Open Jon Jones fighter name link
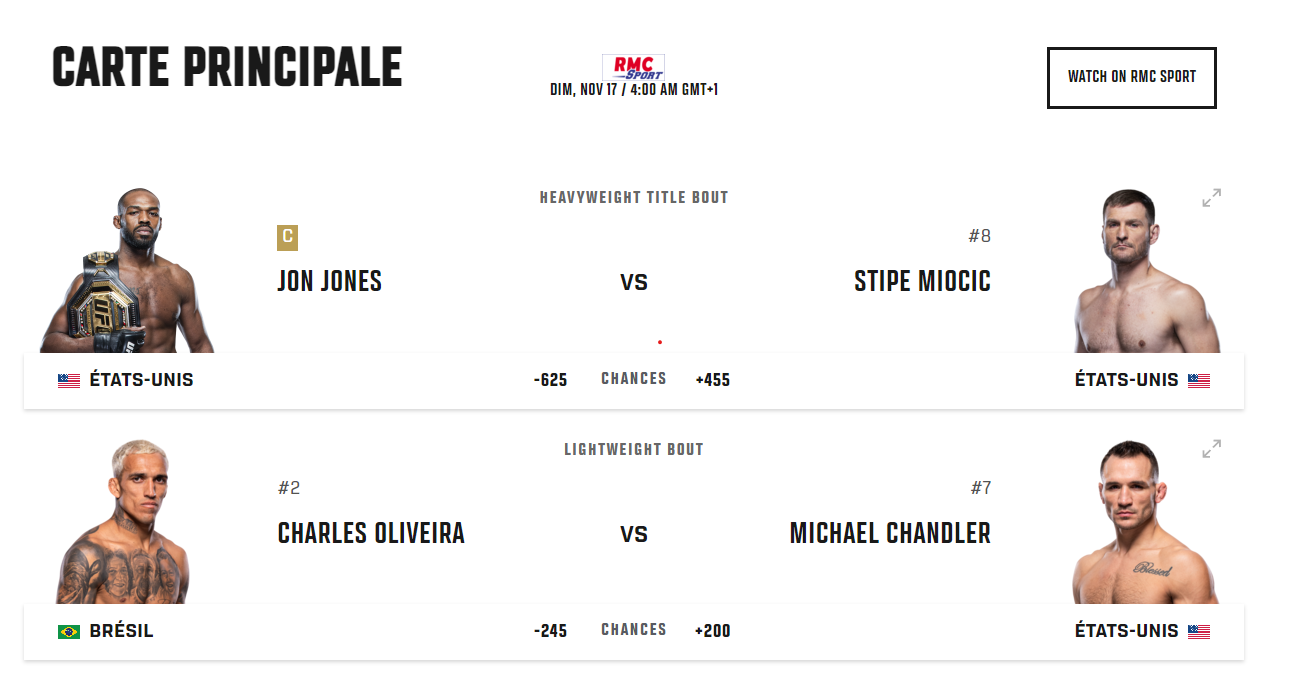1299x679 pixels. [x=329, y=282]
